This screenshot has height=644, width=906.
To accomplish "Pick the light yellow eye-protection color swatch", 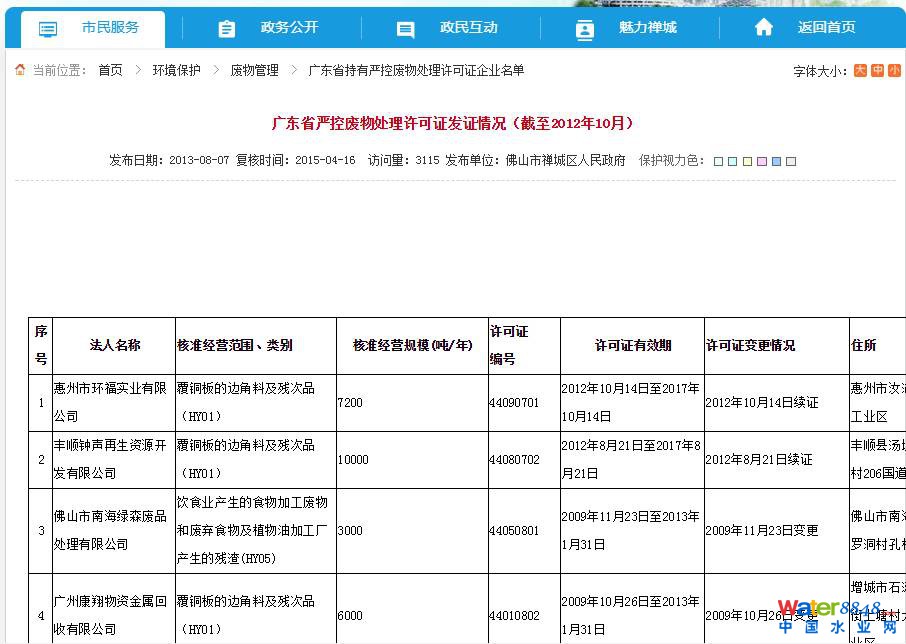I will click(x=748, y=161).
